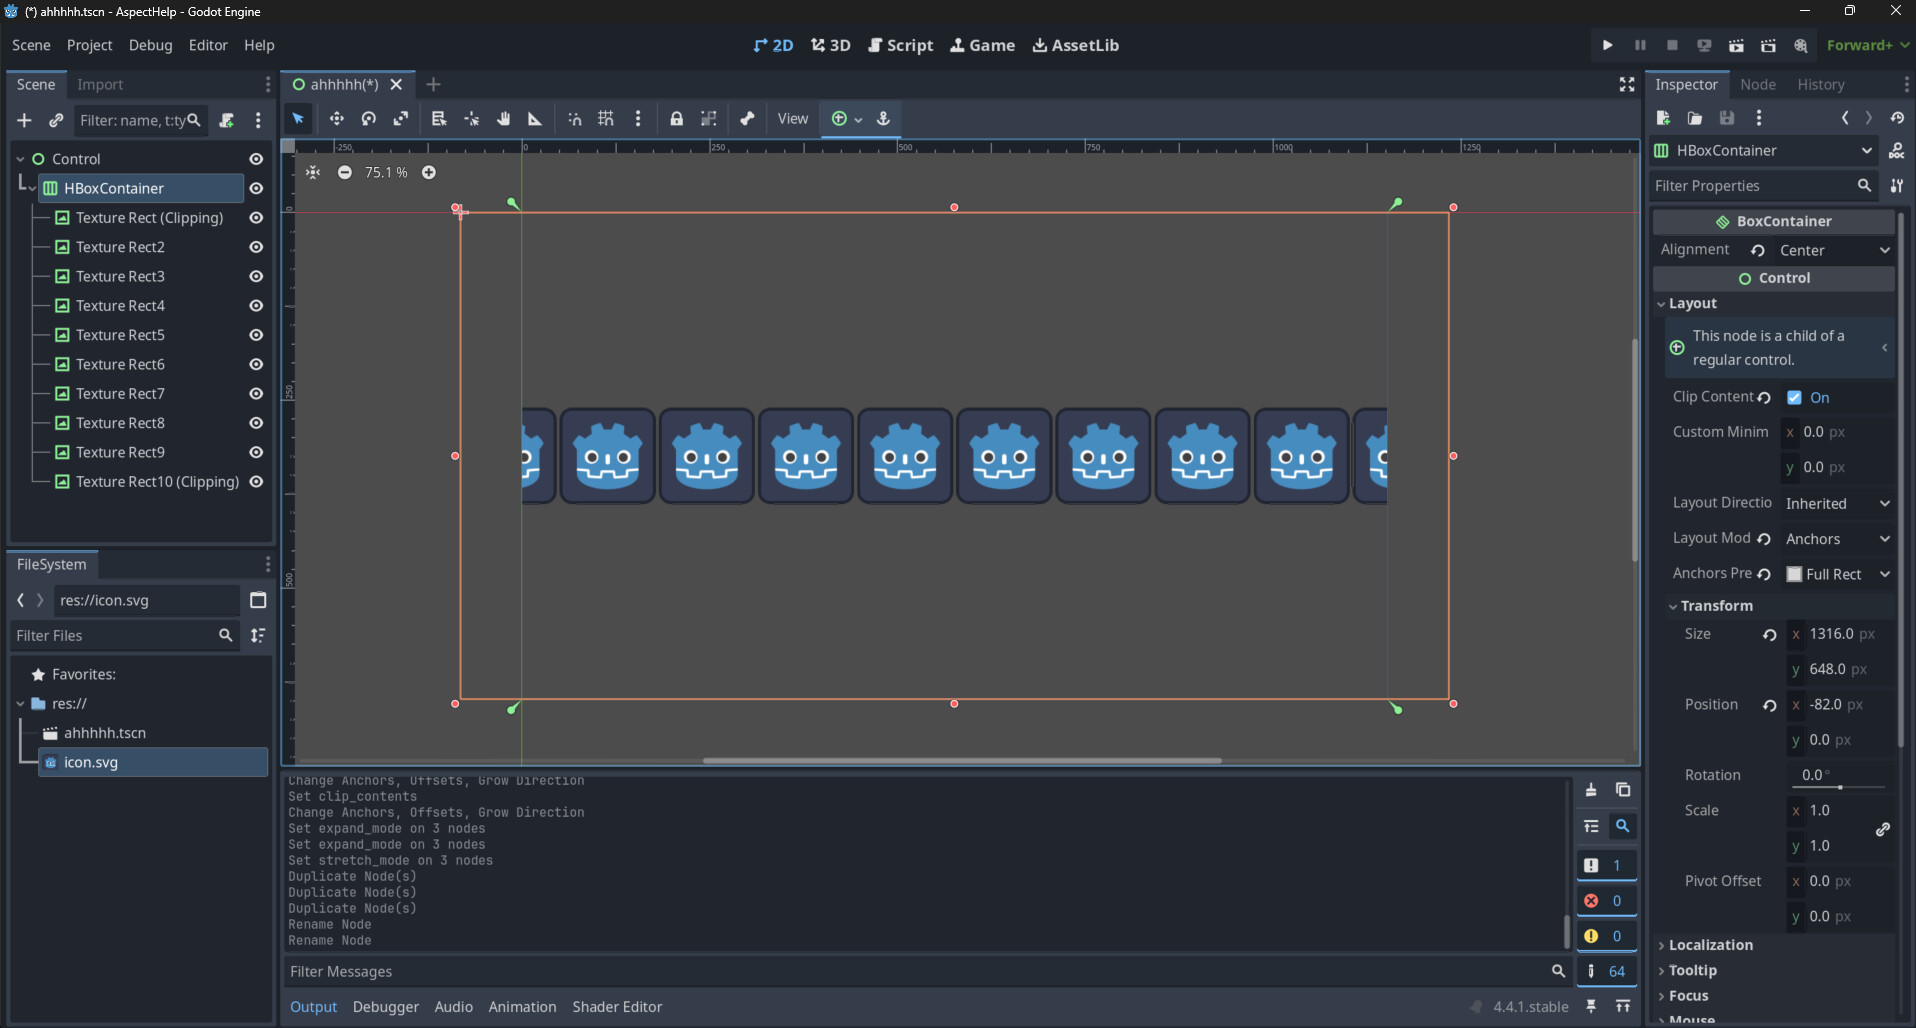The image size is (1916, 1028).
Task: Toggle split mode in the FileSystem dock
Action: coord(258,600)
